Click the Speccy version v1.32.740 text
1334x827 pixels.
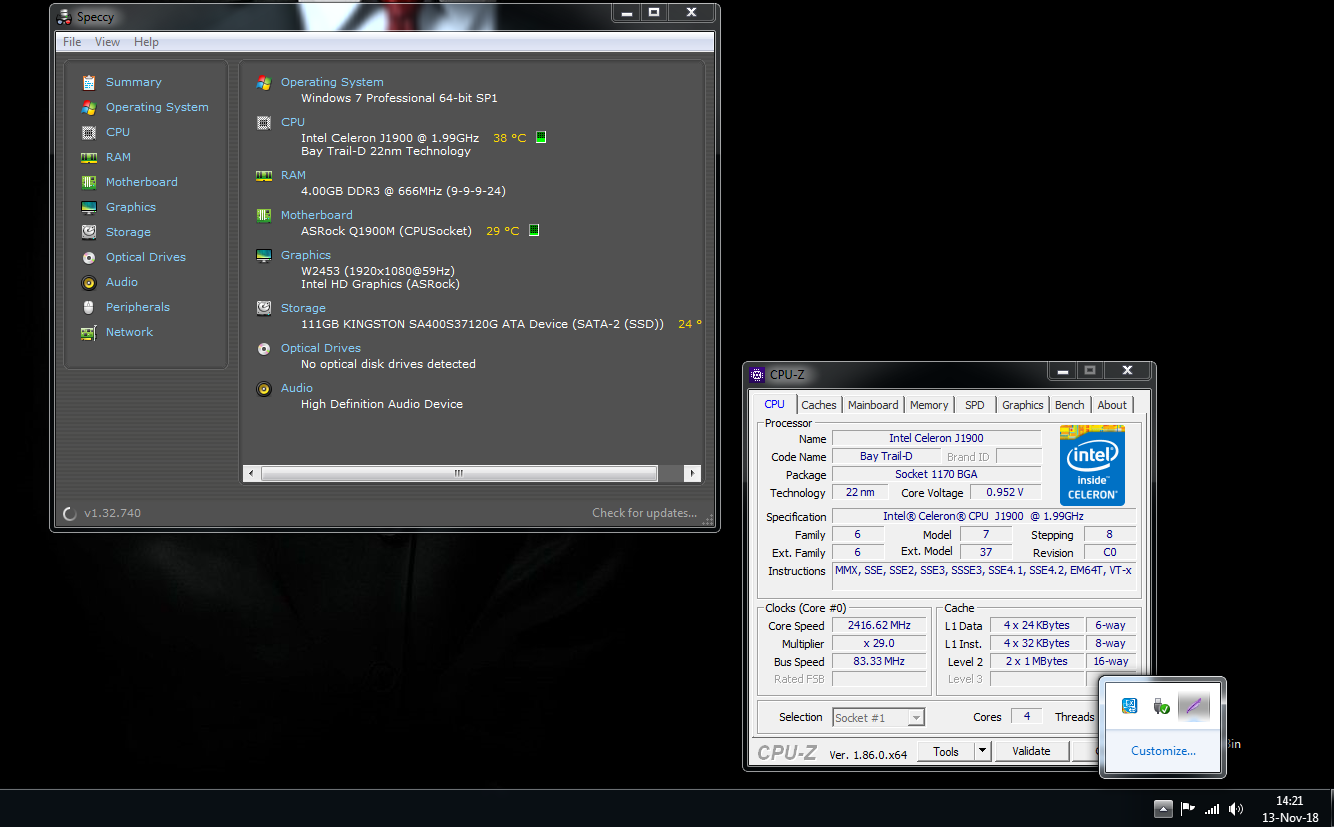click(x=112, y=513)
